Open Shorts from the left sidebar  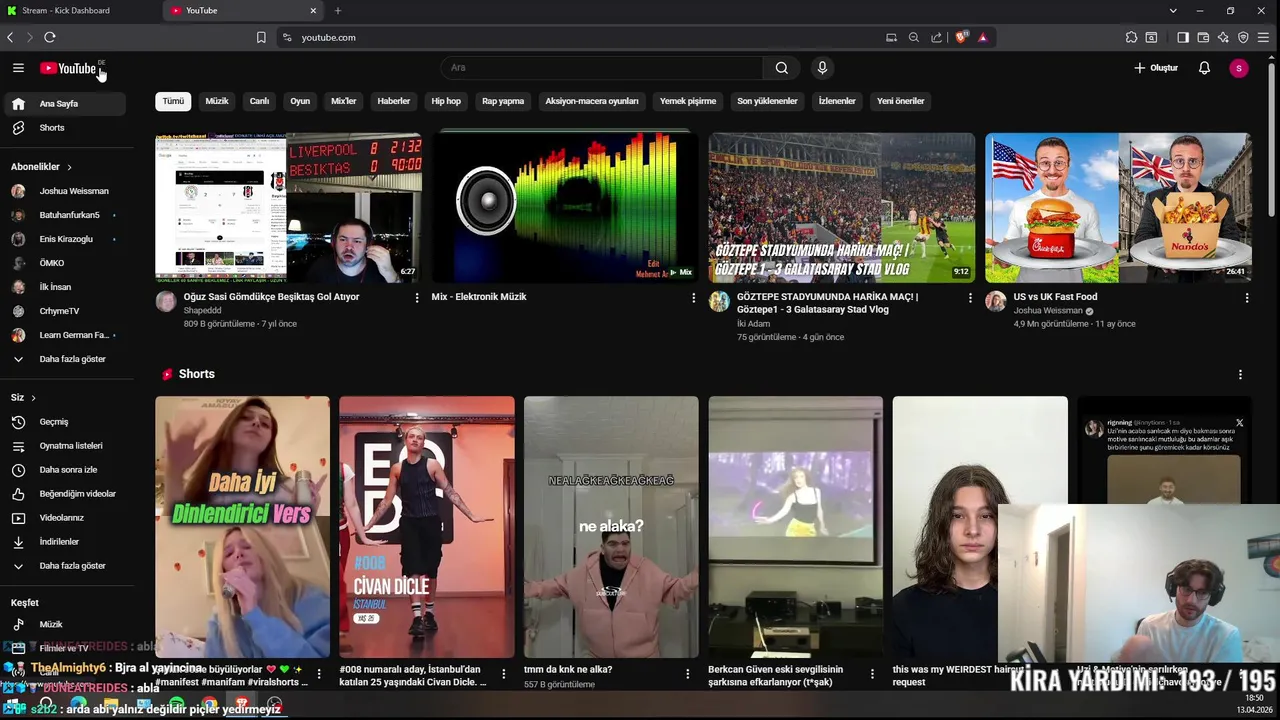click(63, 128)
